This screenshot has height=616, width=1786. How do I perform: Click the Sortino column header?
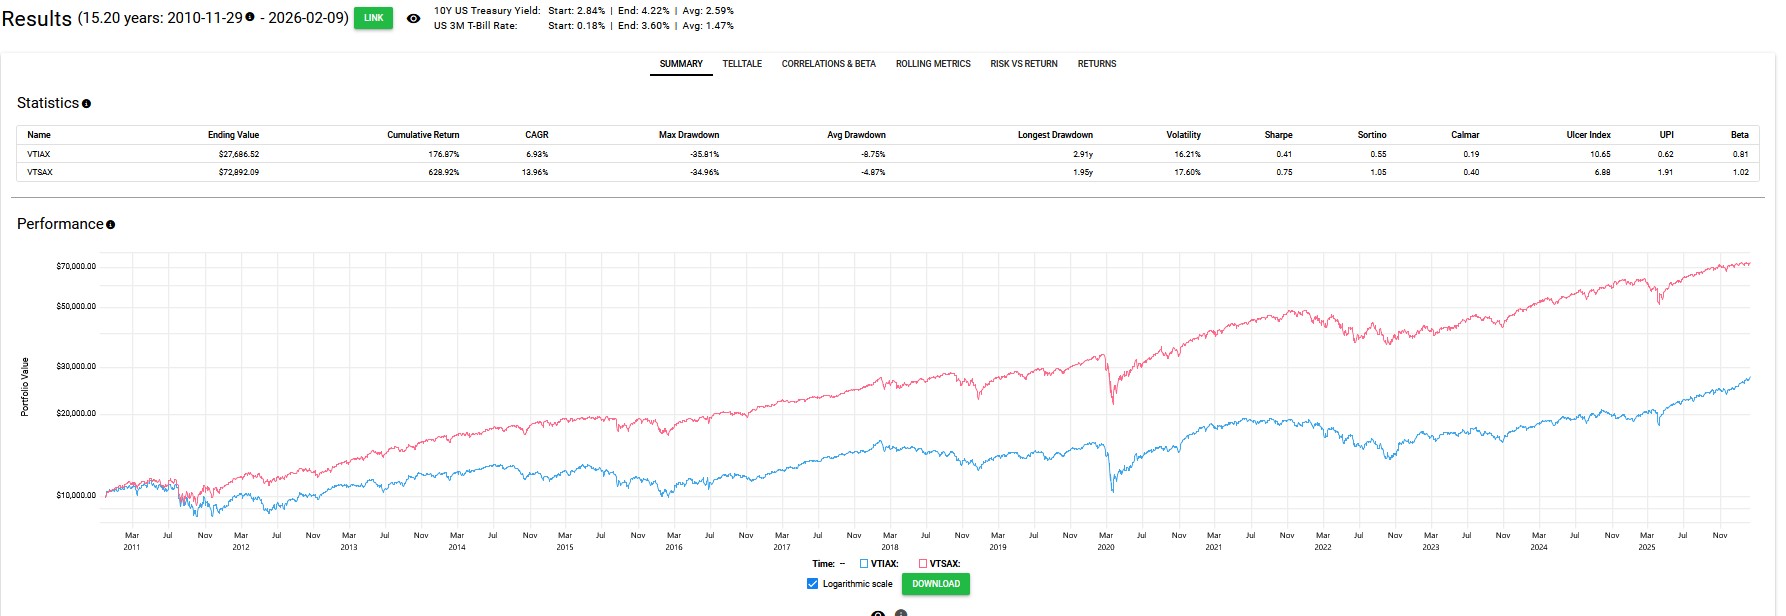pyautogui.click(x=1372, y=135)
